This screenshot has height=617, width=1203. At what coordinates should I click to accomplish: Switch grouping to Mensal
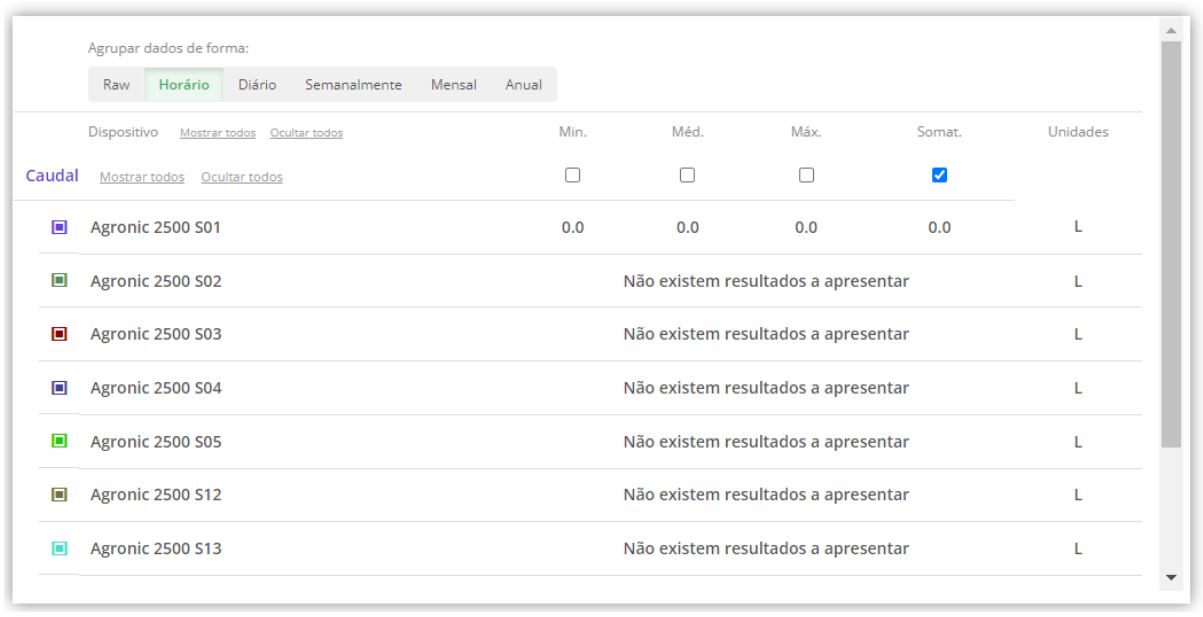(453, 85)
